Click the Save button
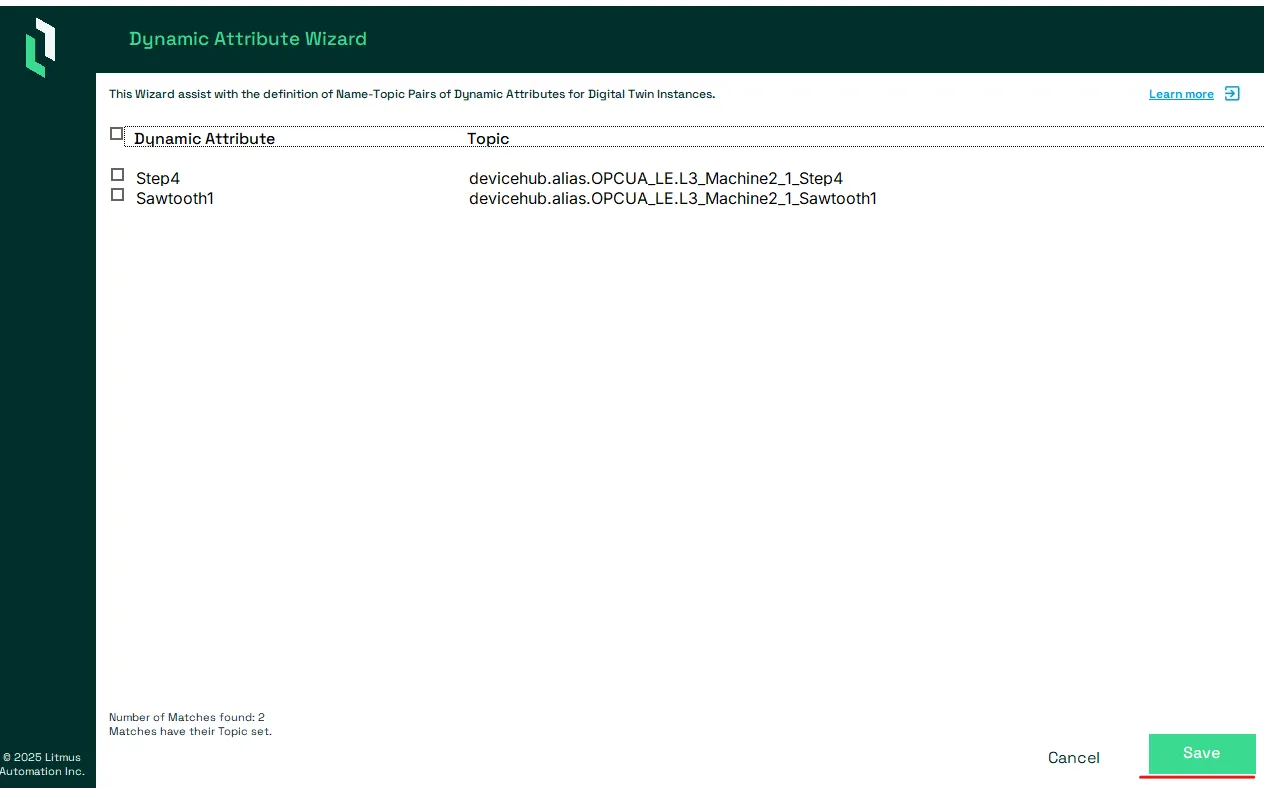 pyautogui.click(x=1202, y=753)
